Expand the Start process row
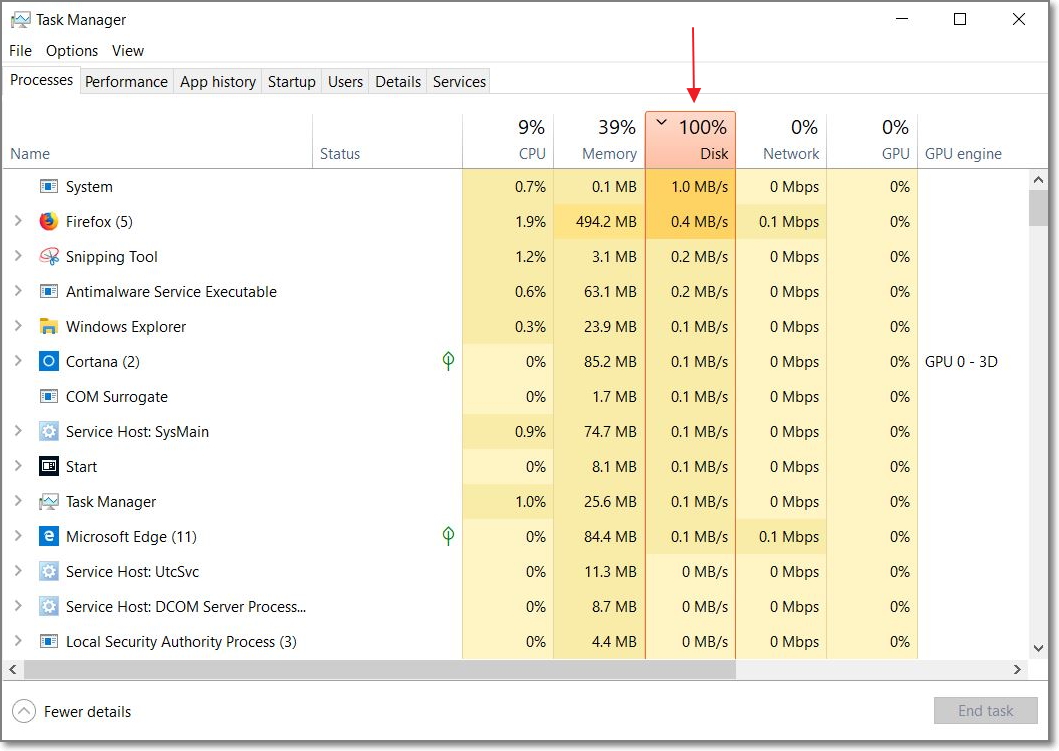This screenshot has height=751, width=1059. click(18, 466)
